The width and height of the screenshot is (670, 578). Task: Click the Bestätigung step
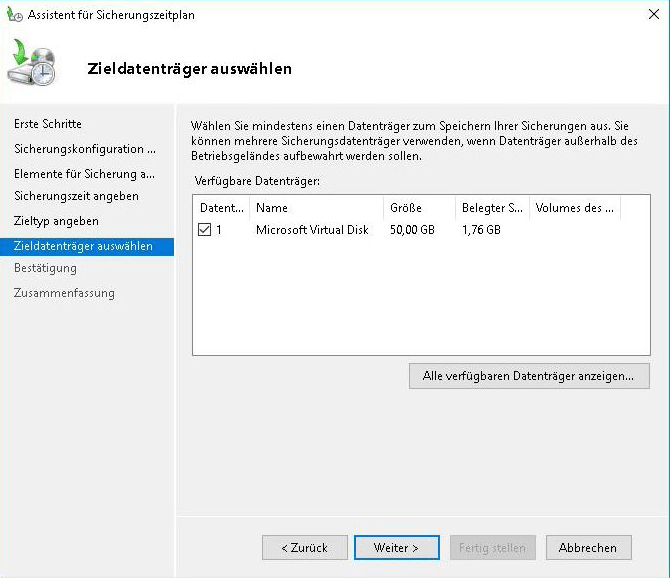(x=45, y=268)
